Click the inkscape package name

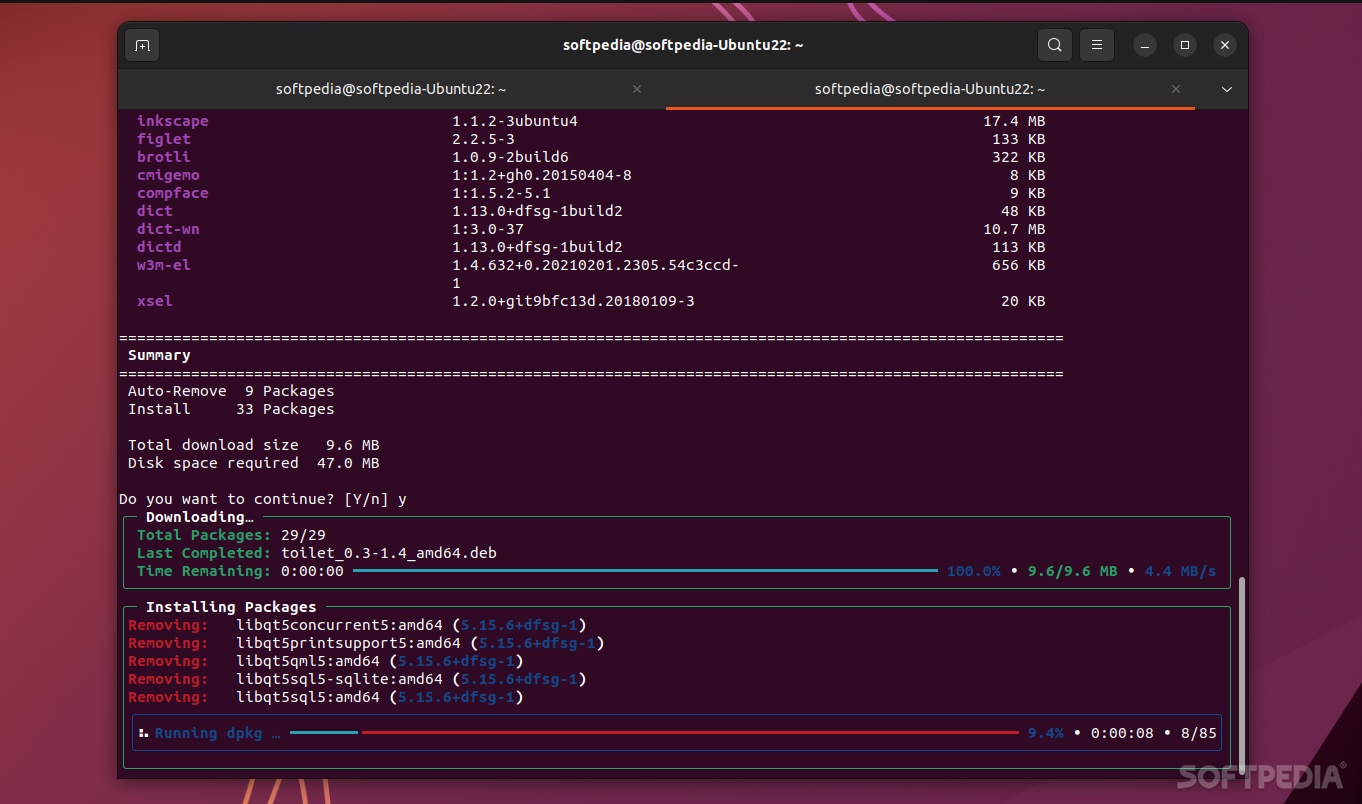coord(173,121)
